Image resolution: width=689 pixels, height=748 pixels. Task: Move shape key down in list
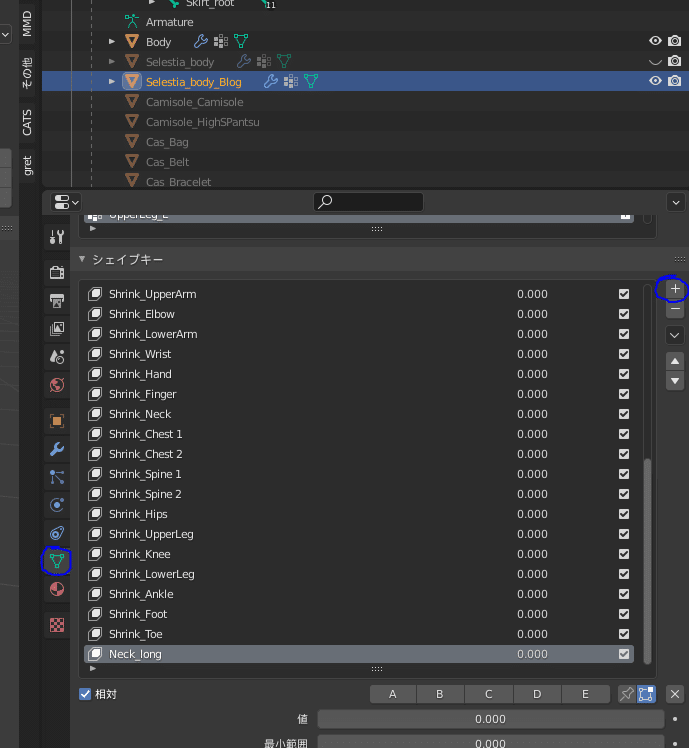pos(675,381)
